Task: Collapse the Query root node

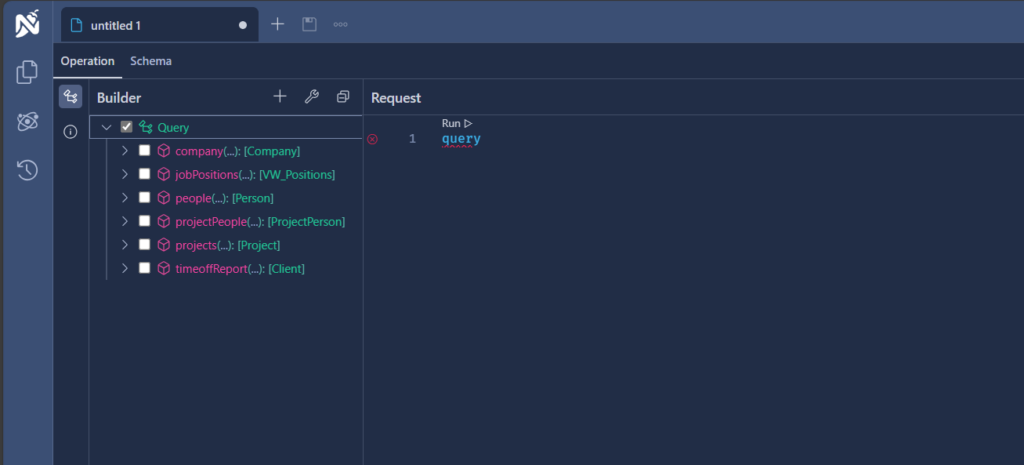Action: pos(106,127)
